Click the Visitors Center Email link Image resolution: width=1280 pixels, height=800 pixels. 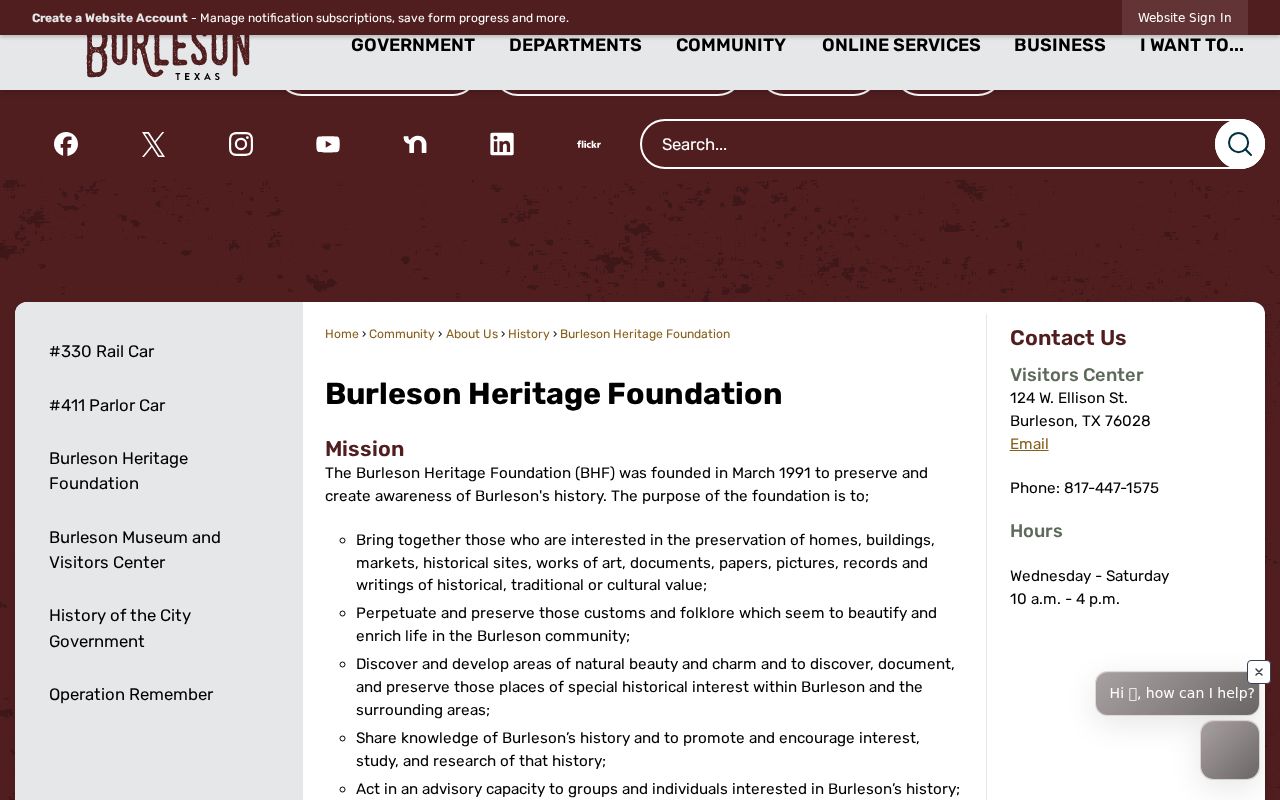(x=1029, y=444)
